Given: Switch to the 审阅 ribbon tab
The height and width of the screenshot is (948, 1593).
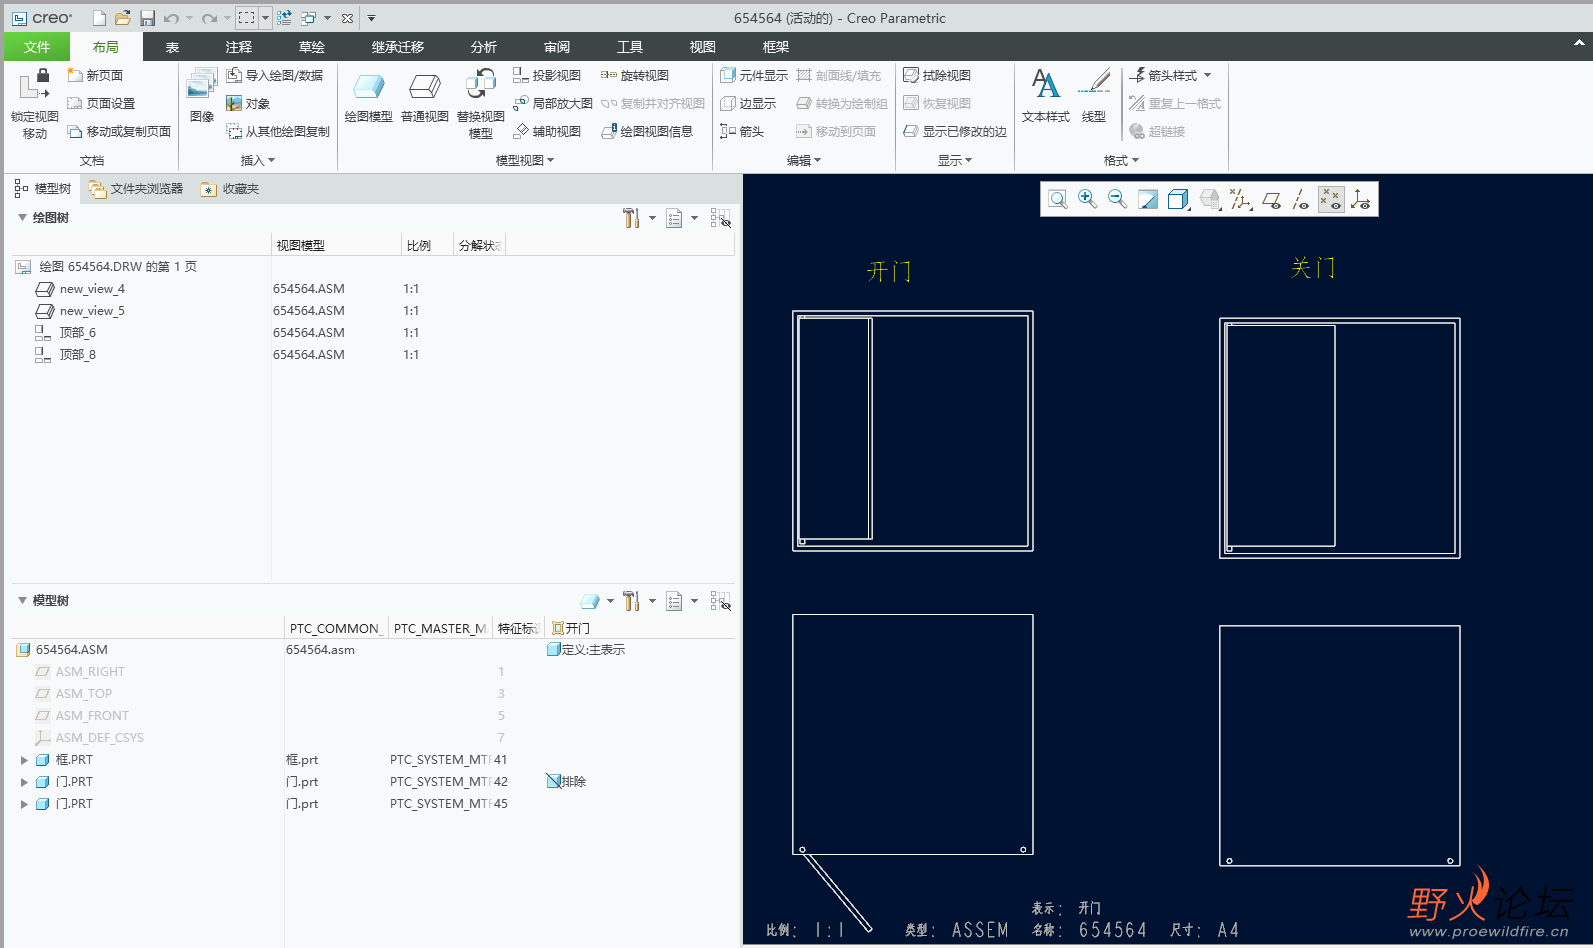Looking at the screenshot, I should pos(557,47).
